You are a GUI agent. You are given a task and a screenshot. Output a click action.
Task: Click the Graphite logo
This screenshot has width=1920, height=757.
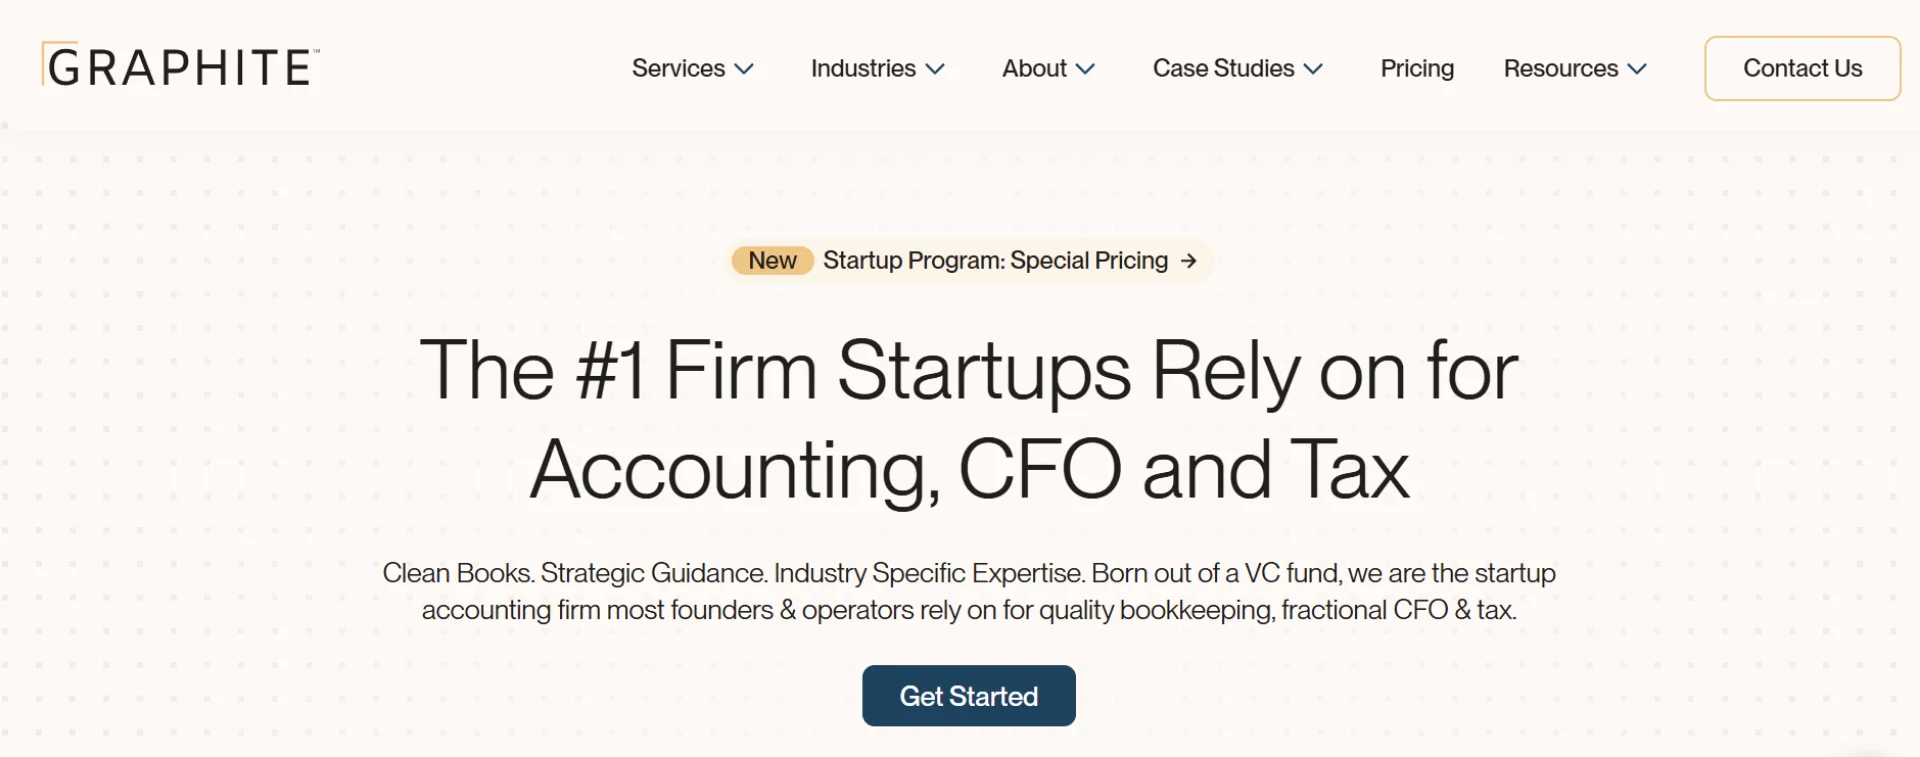pyautogui.click(x=181, y=67)
